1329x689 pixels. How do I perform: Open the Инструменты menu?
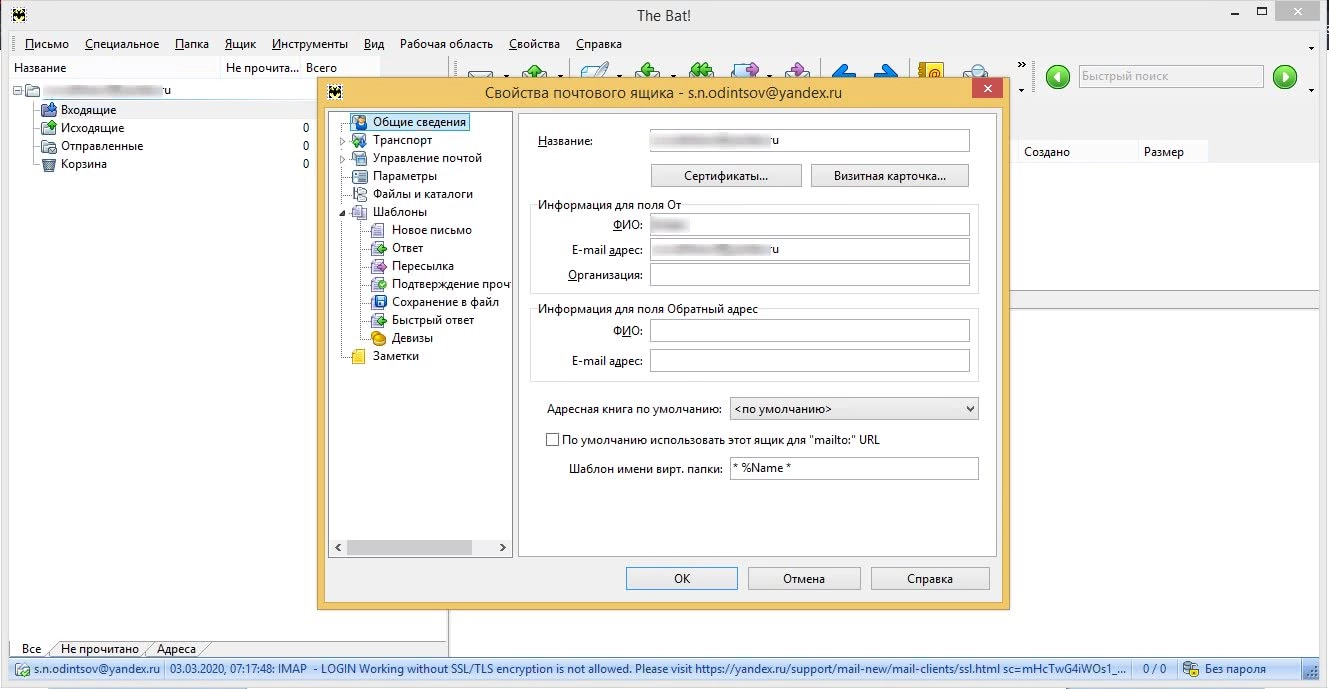click(310, 44)
